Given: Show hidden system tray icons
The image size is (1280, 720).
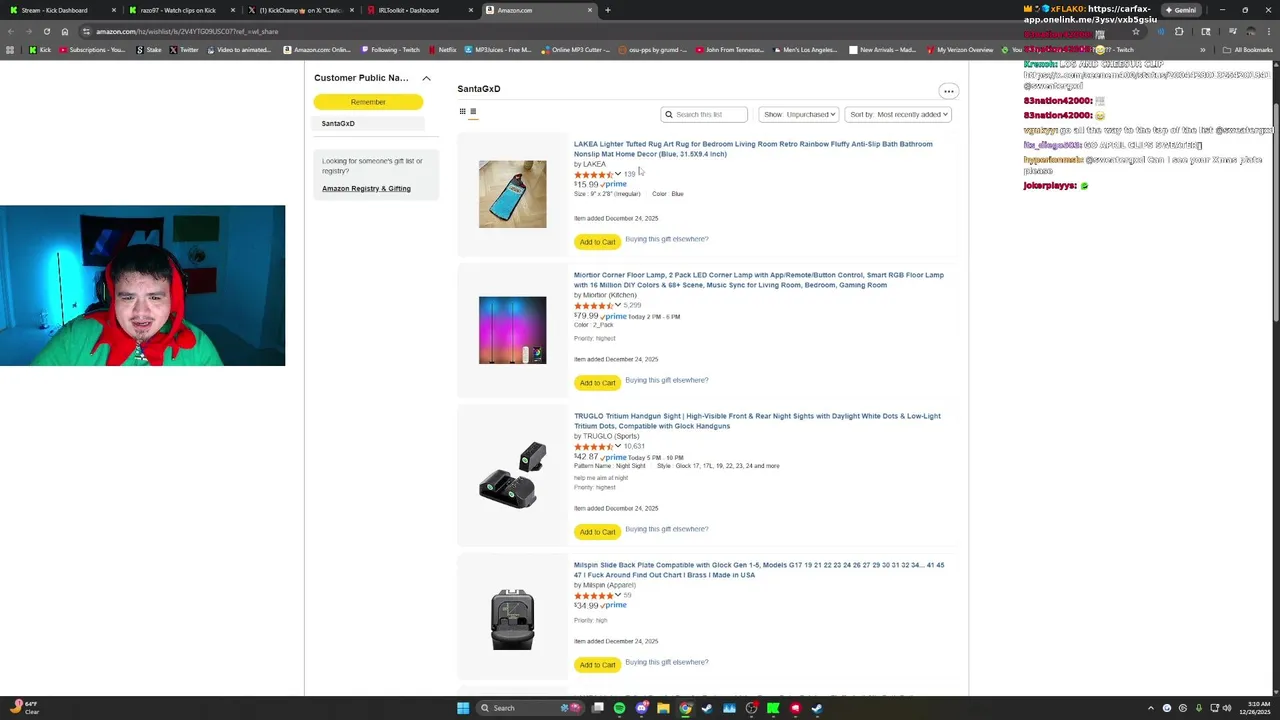Looking at the screenshot, I should pos(1150,708).
